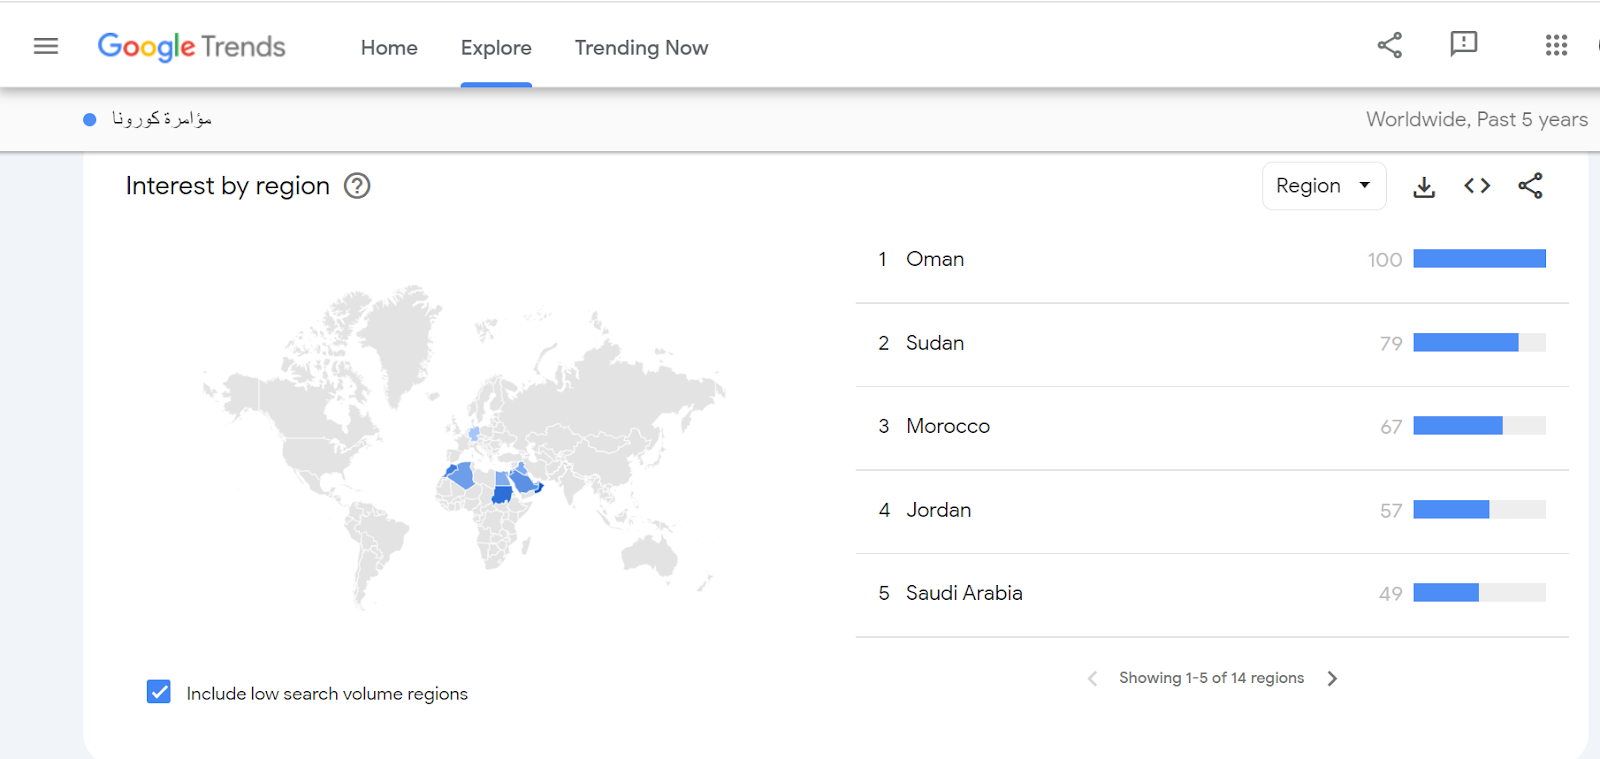Get embed code for region widget
The image size is (1600, 759).
coord(1477,186)
